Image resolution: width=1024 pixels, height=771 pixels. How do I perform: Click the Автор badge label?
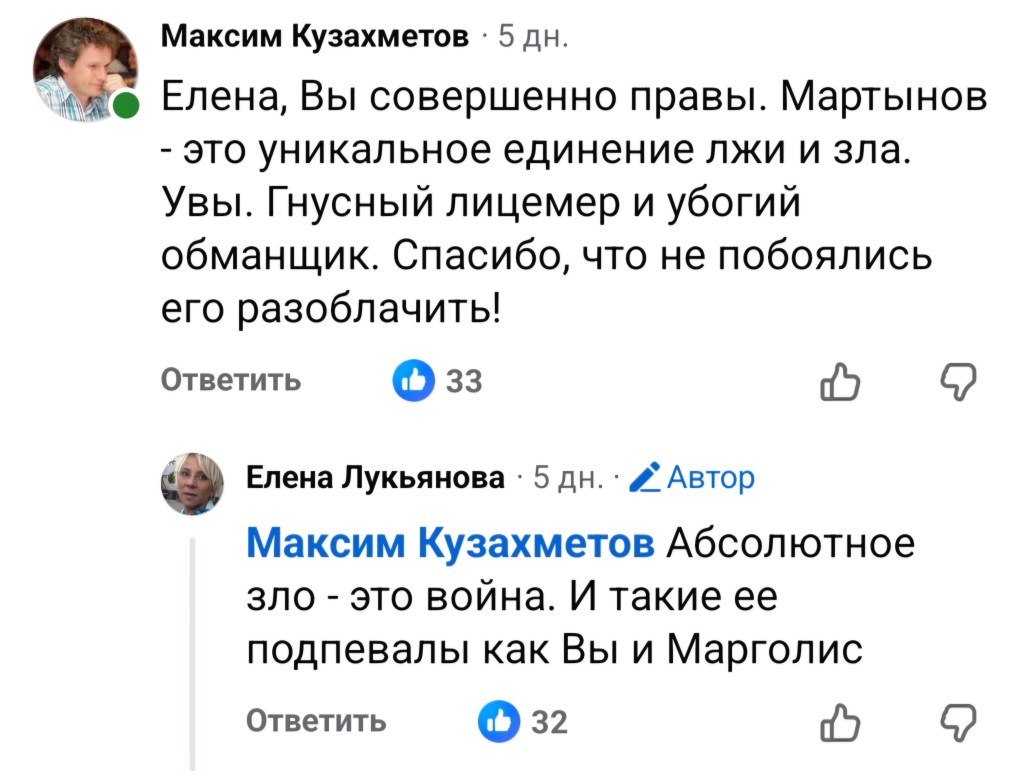[710, 478]
